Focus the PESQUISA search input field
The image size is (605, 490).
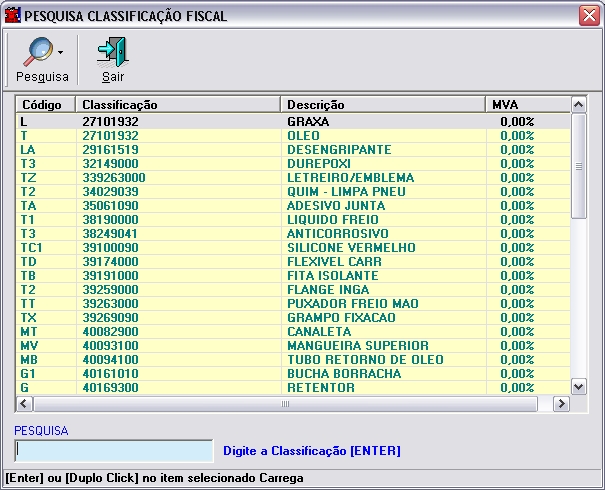tap(114, 450)
